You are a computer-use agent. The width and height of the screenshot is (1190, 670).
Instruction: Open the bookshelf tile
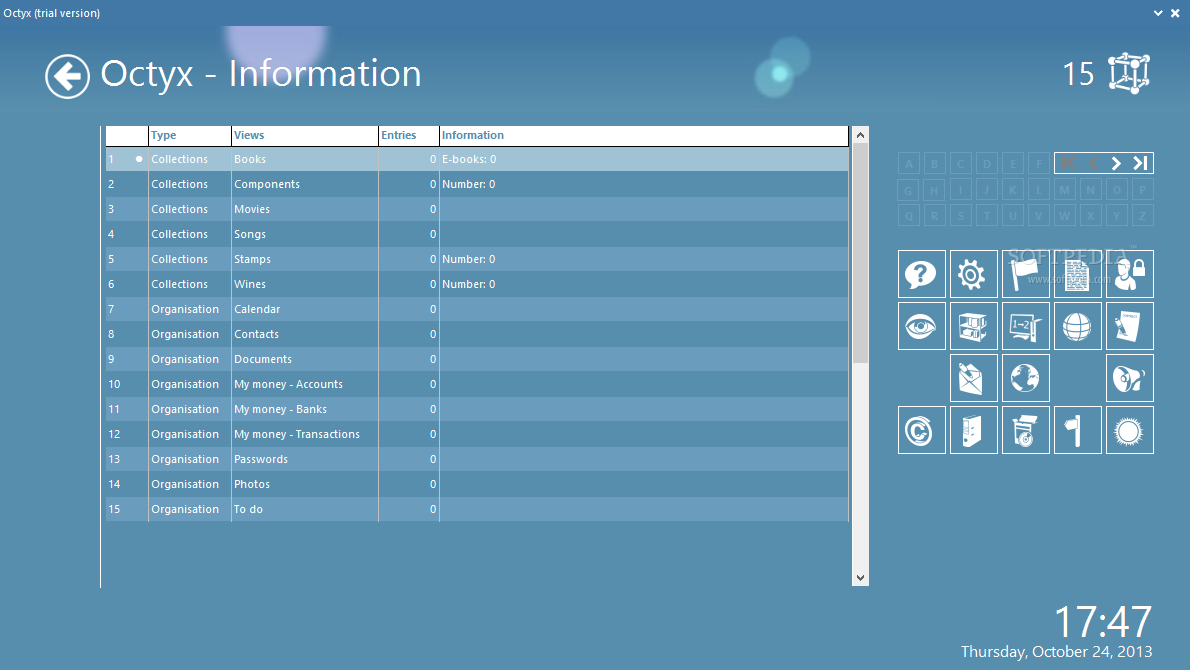974,326
